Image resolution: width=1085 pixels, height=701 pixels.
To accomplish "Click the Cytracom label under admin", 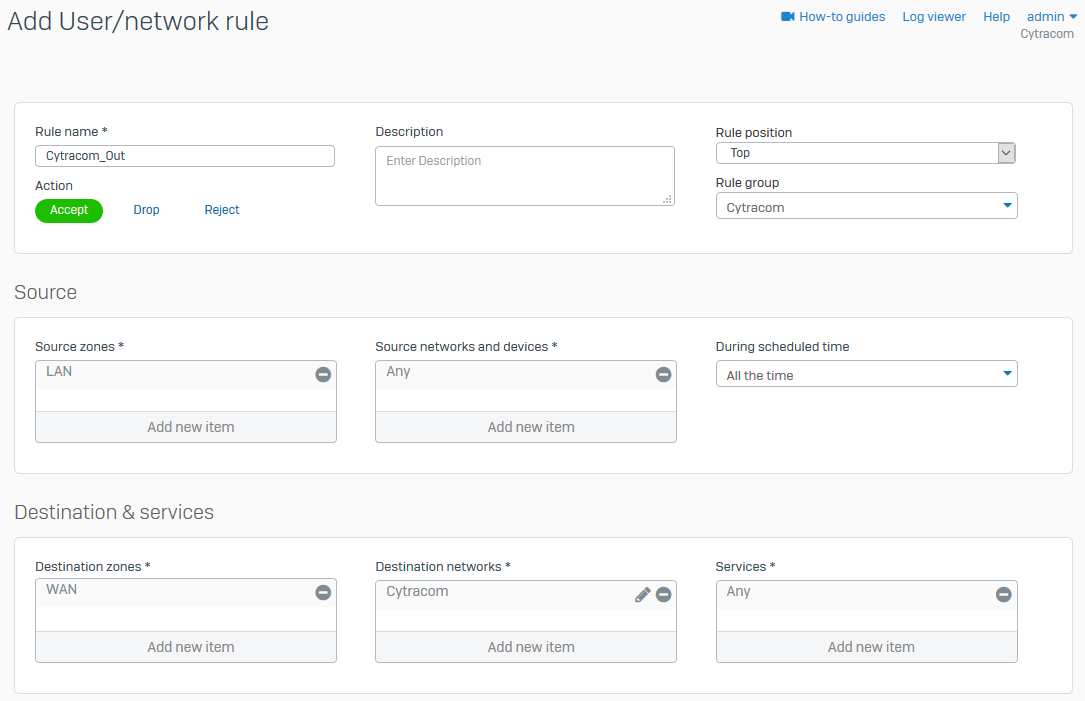I will 1047,34.
